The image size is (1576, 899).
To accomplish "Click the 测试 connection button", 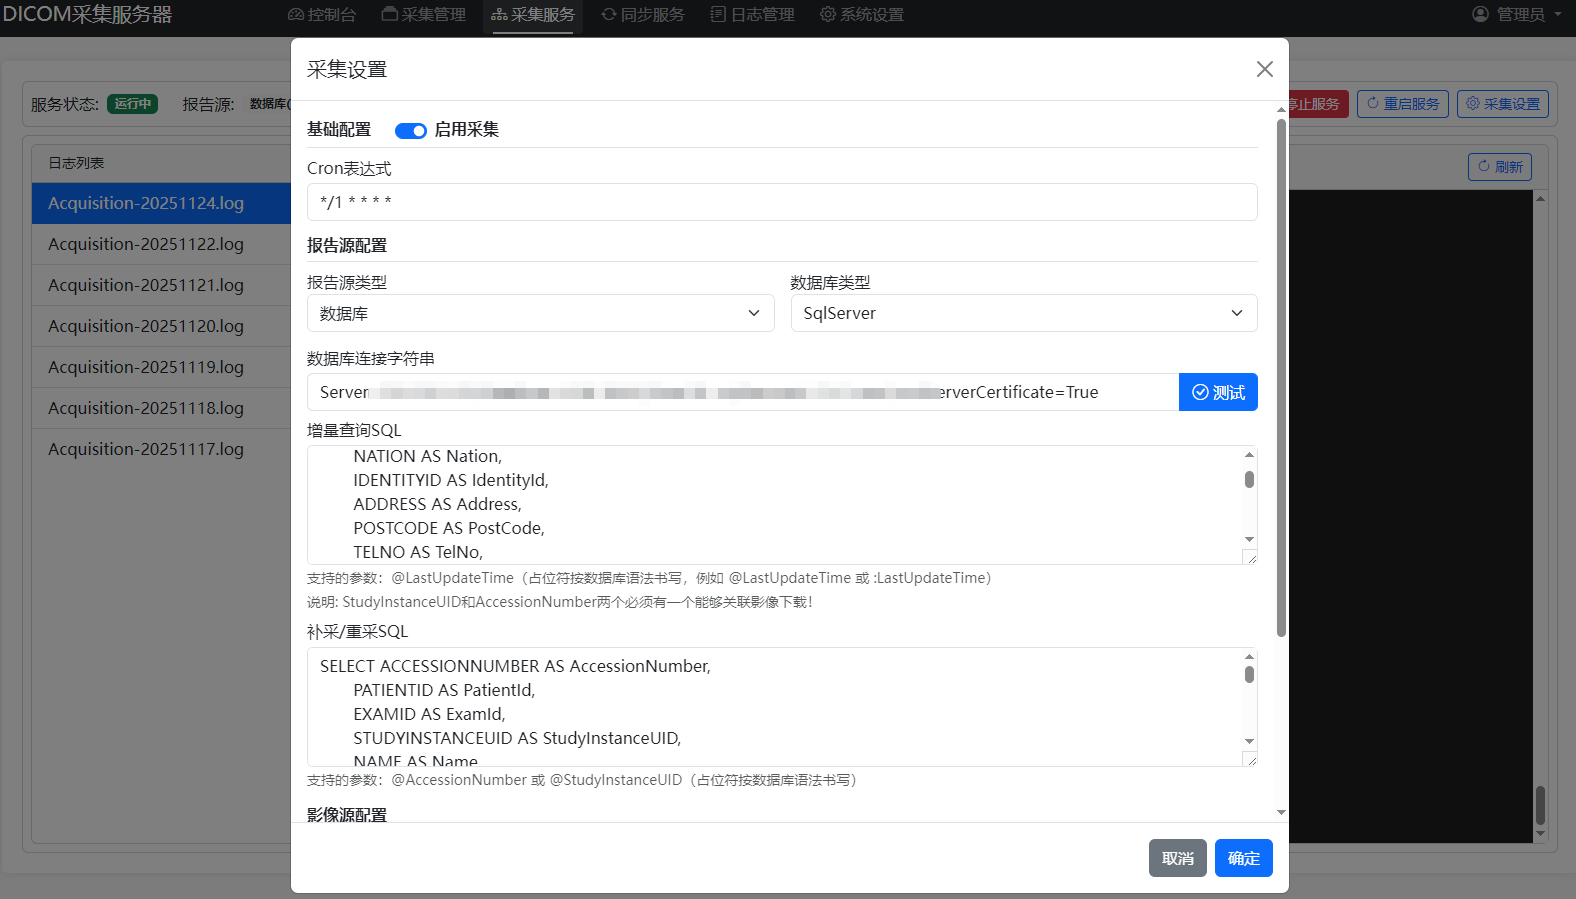I will click(1218, 392).
